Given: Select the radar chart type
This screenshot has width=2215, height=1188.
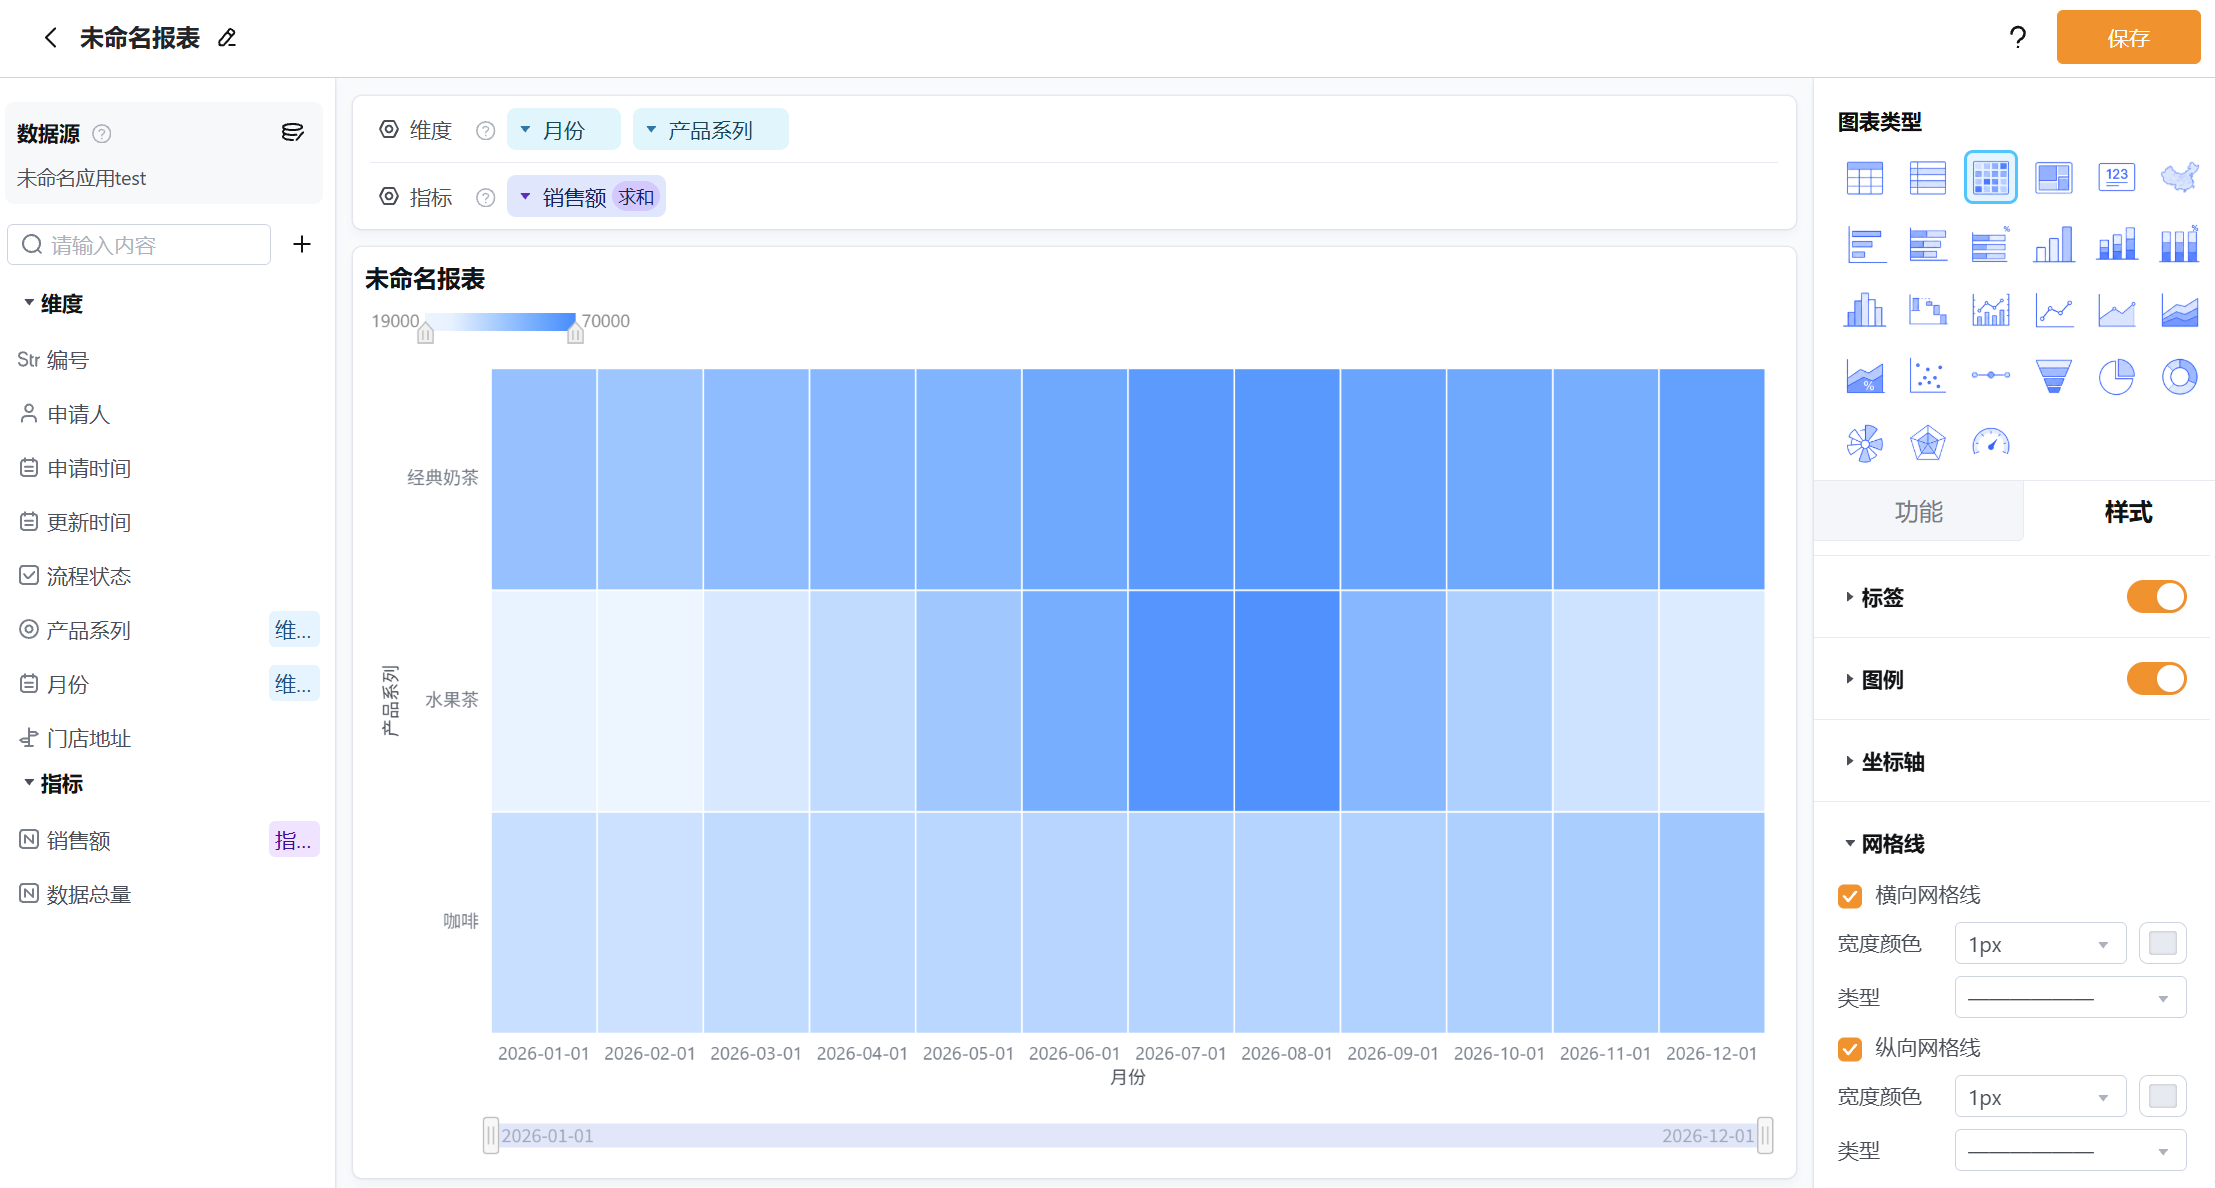Looking at the screenshot, I should click(x=1927, y=443).
